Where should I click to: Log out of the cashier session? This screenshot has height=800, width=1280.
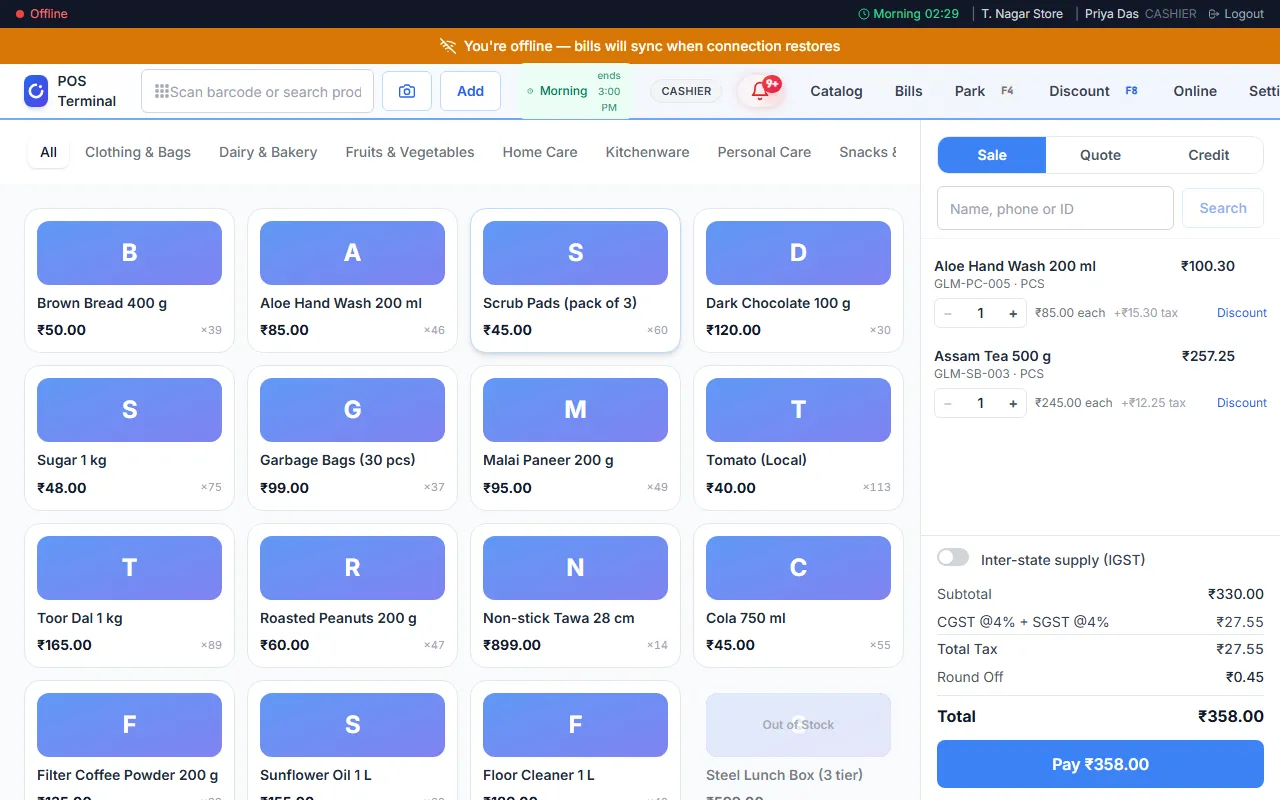[1236, 14]
